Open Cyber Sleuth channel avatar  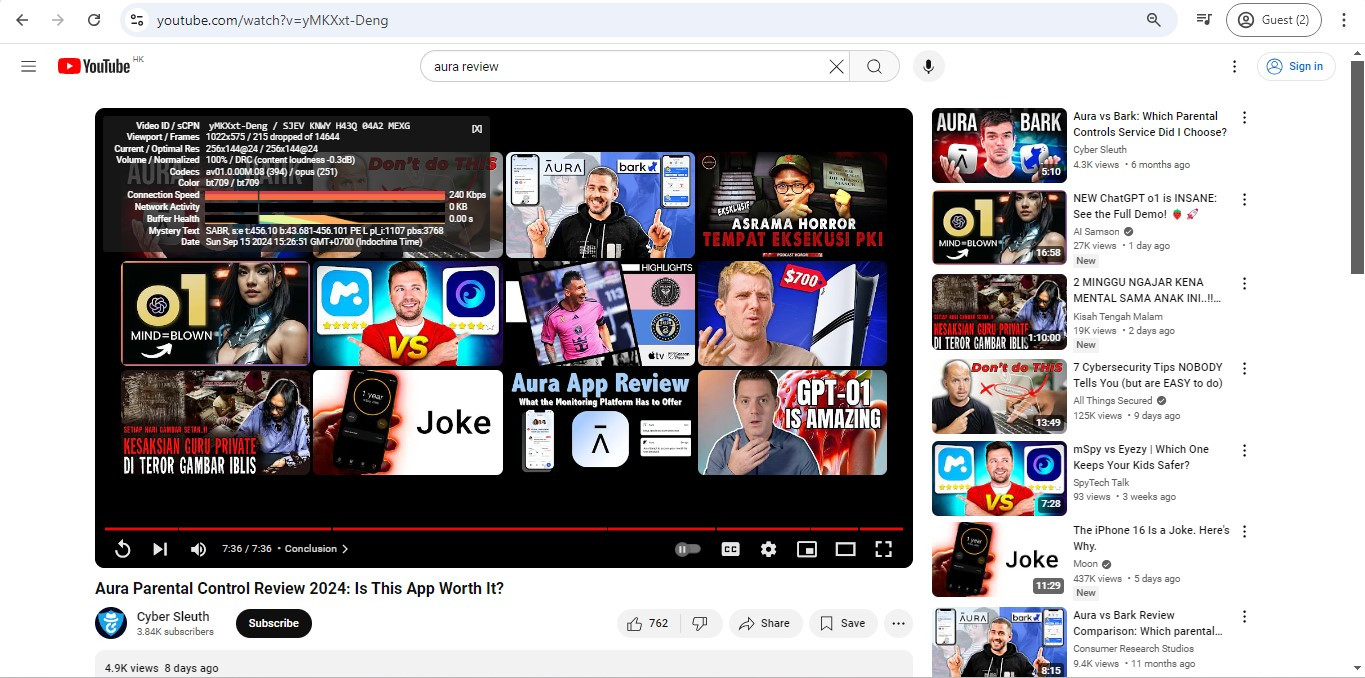click(111, 623)
